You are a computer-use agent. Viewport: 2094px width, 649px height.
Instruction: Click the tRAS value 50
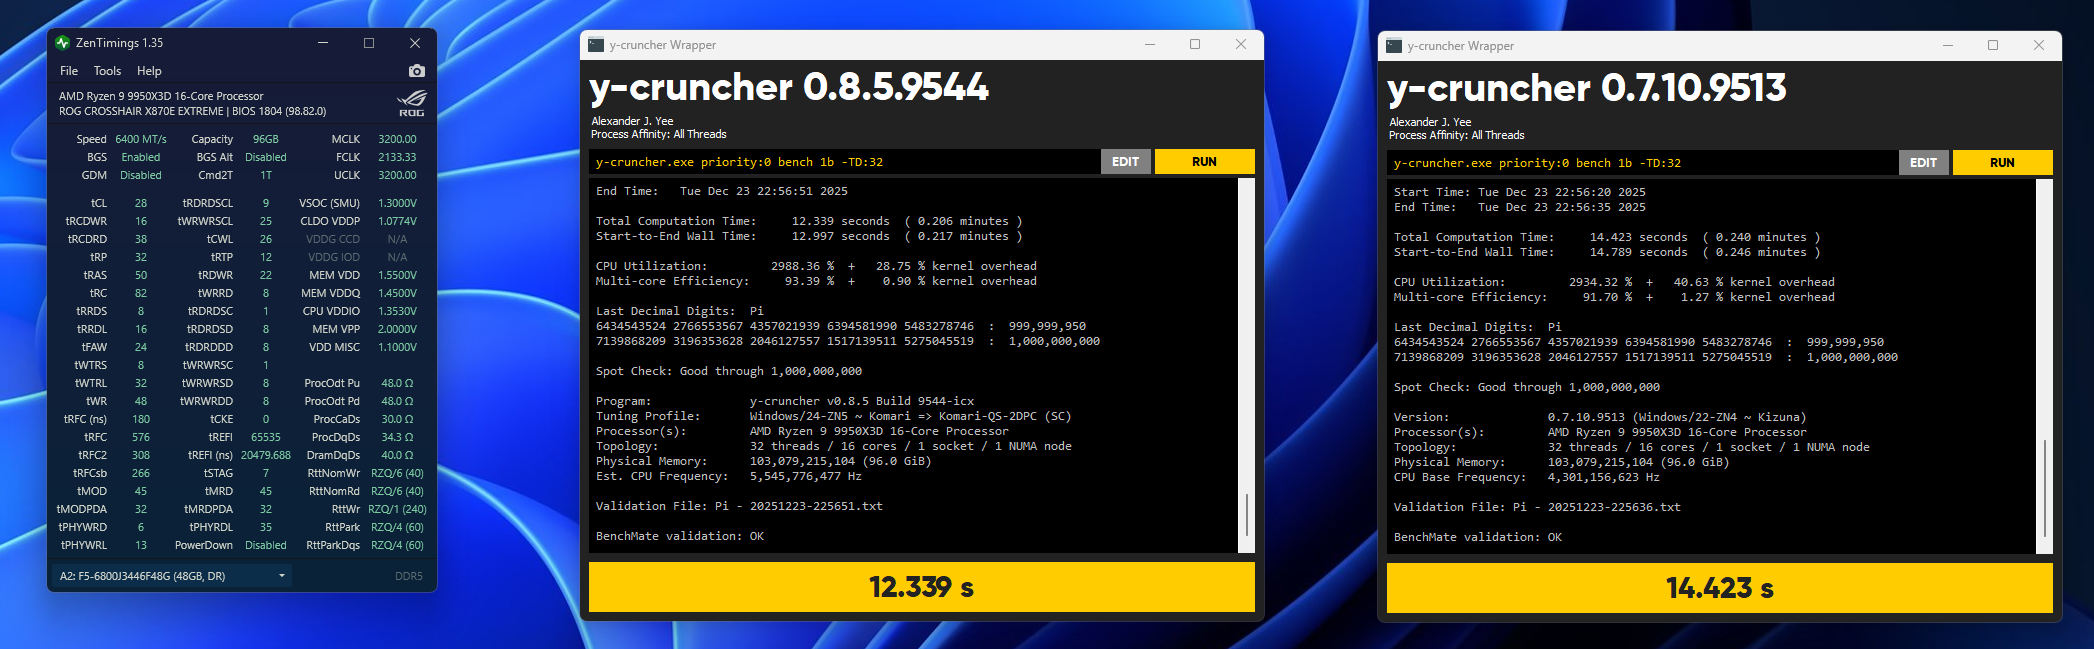[x=141, y=275]
